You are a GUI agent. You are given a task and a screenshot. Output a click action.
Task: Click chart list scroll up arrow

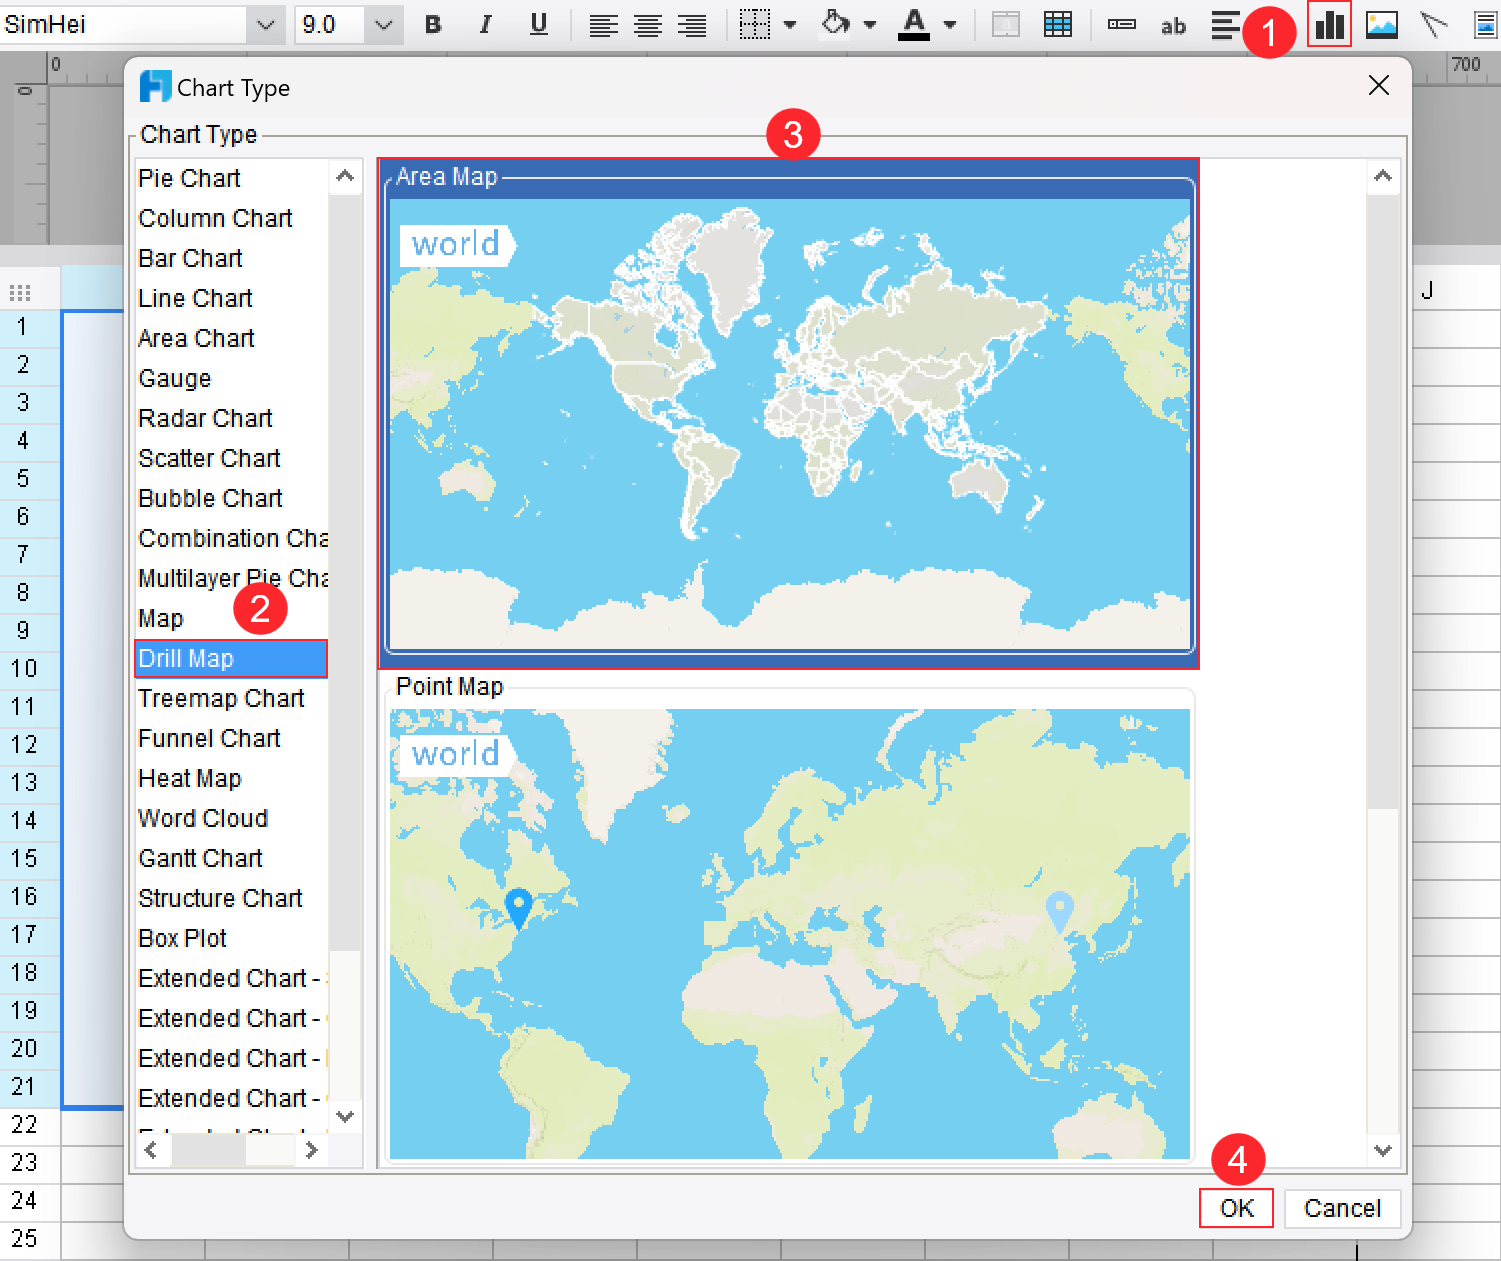coord(345,176)
